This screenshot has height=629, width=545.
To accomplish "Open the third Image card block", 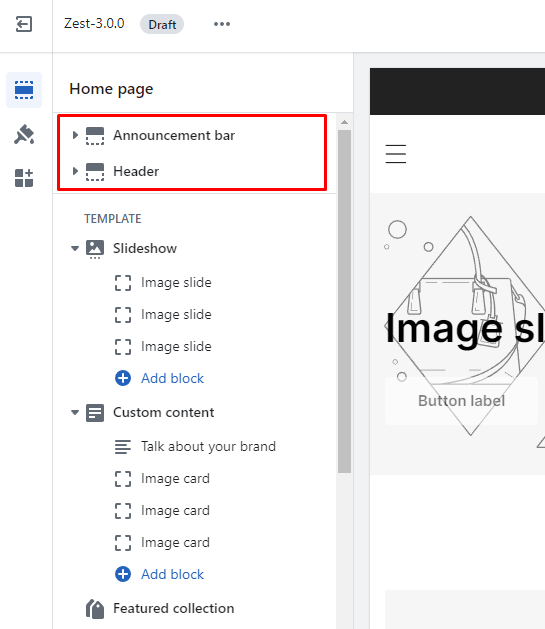I will (175, 543).
